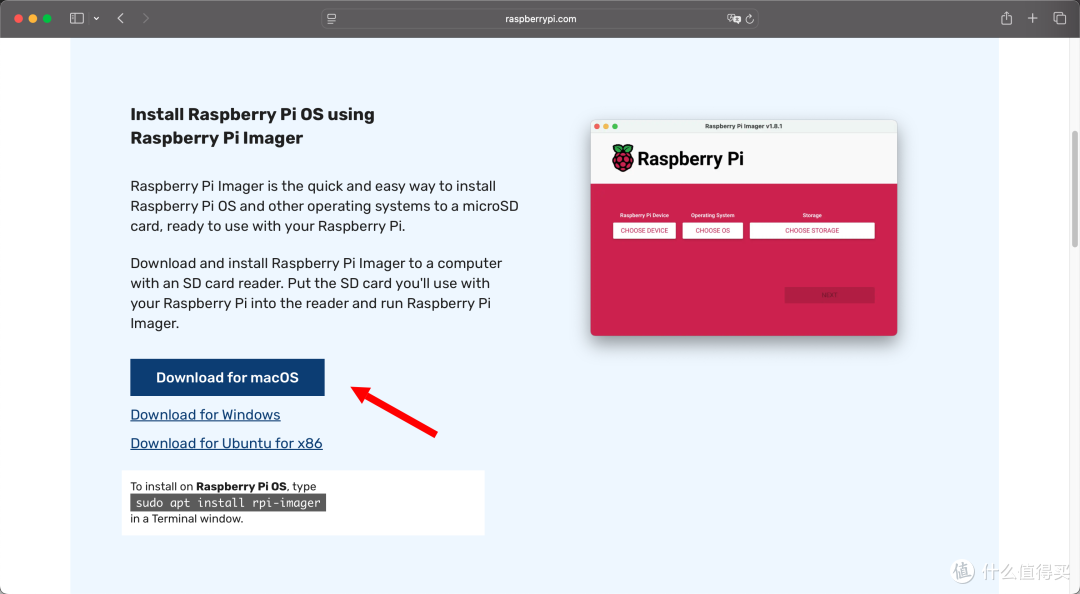Go forward with the forward arrow
The image size is (1080, 594).
click(x=145, y=19)
